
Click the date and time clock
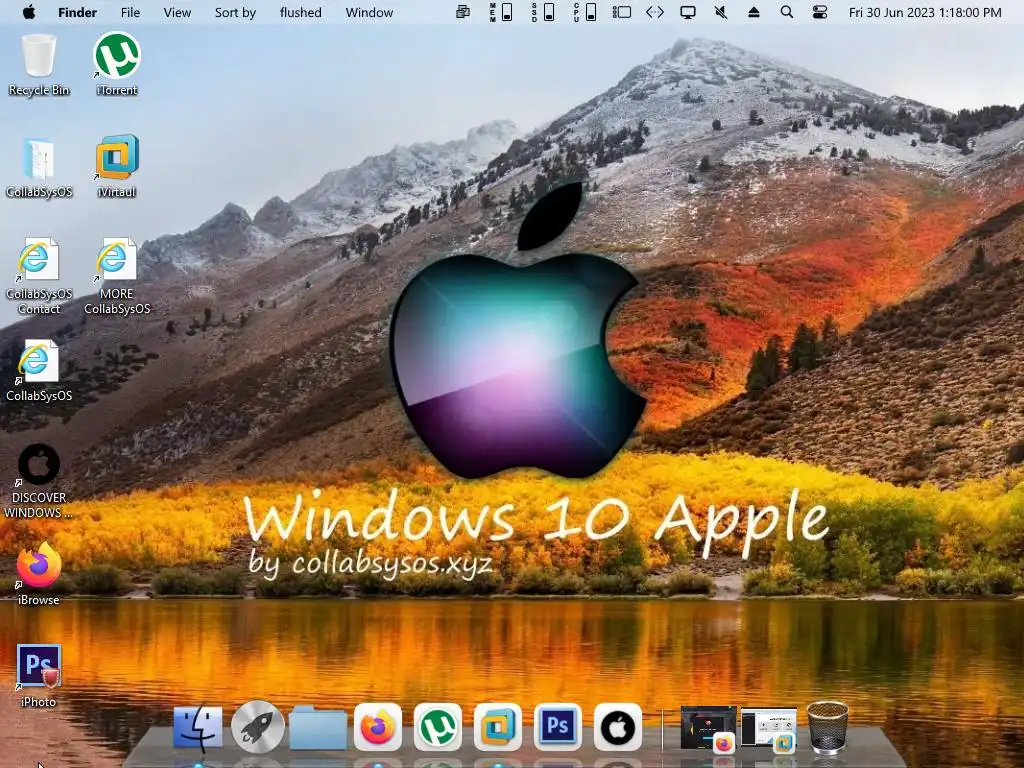pyautogui.click(x=925, y=12)
